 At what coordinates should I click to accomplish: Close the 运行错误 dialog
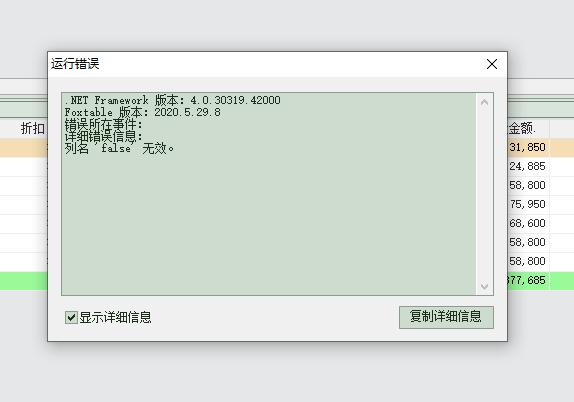tap(492, 64)
